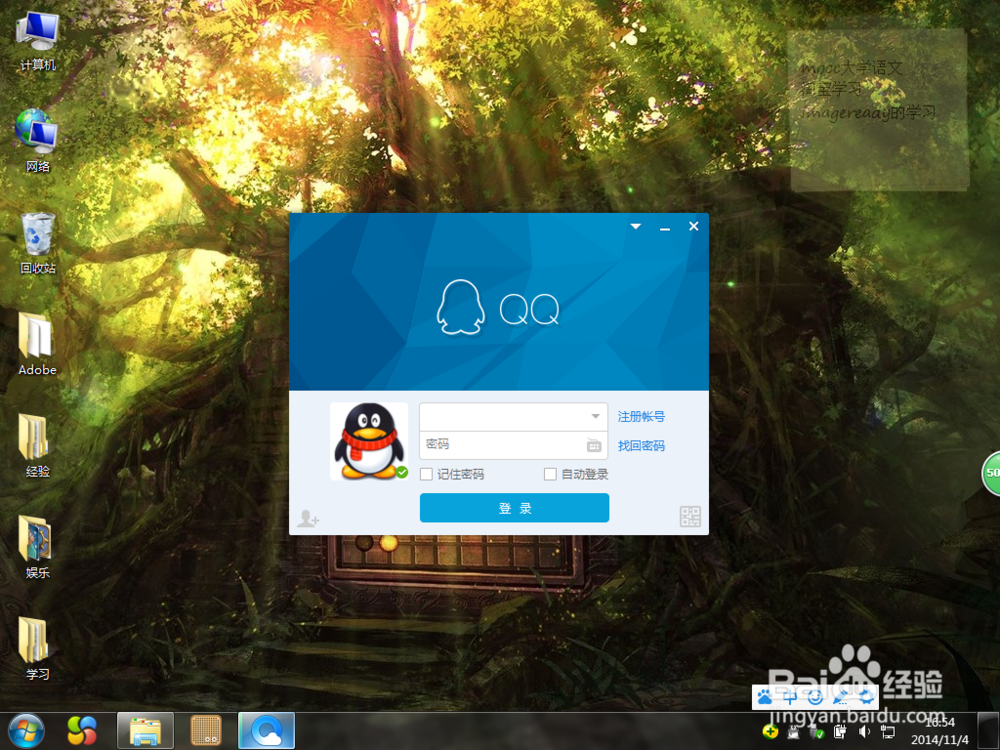
Task: Select the 学习 folder on desktop
Action: tap(37, 648)
